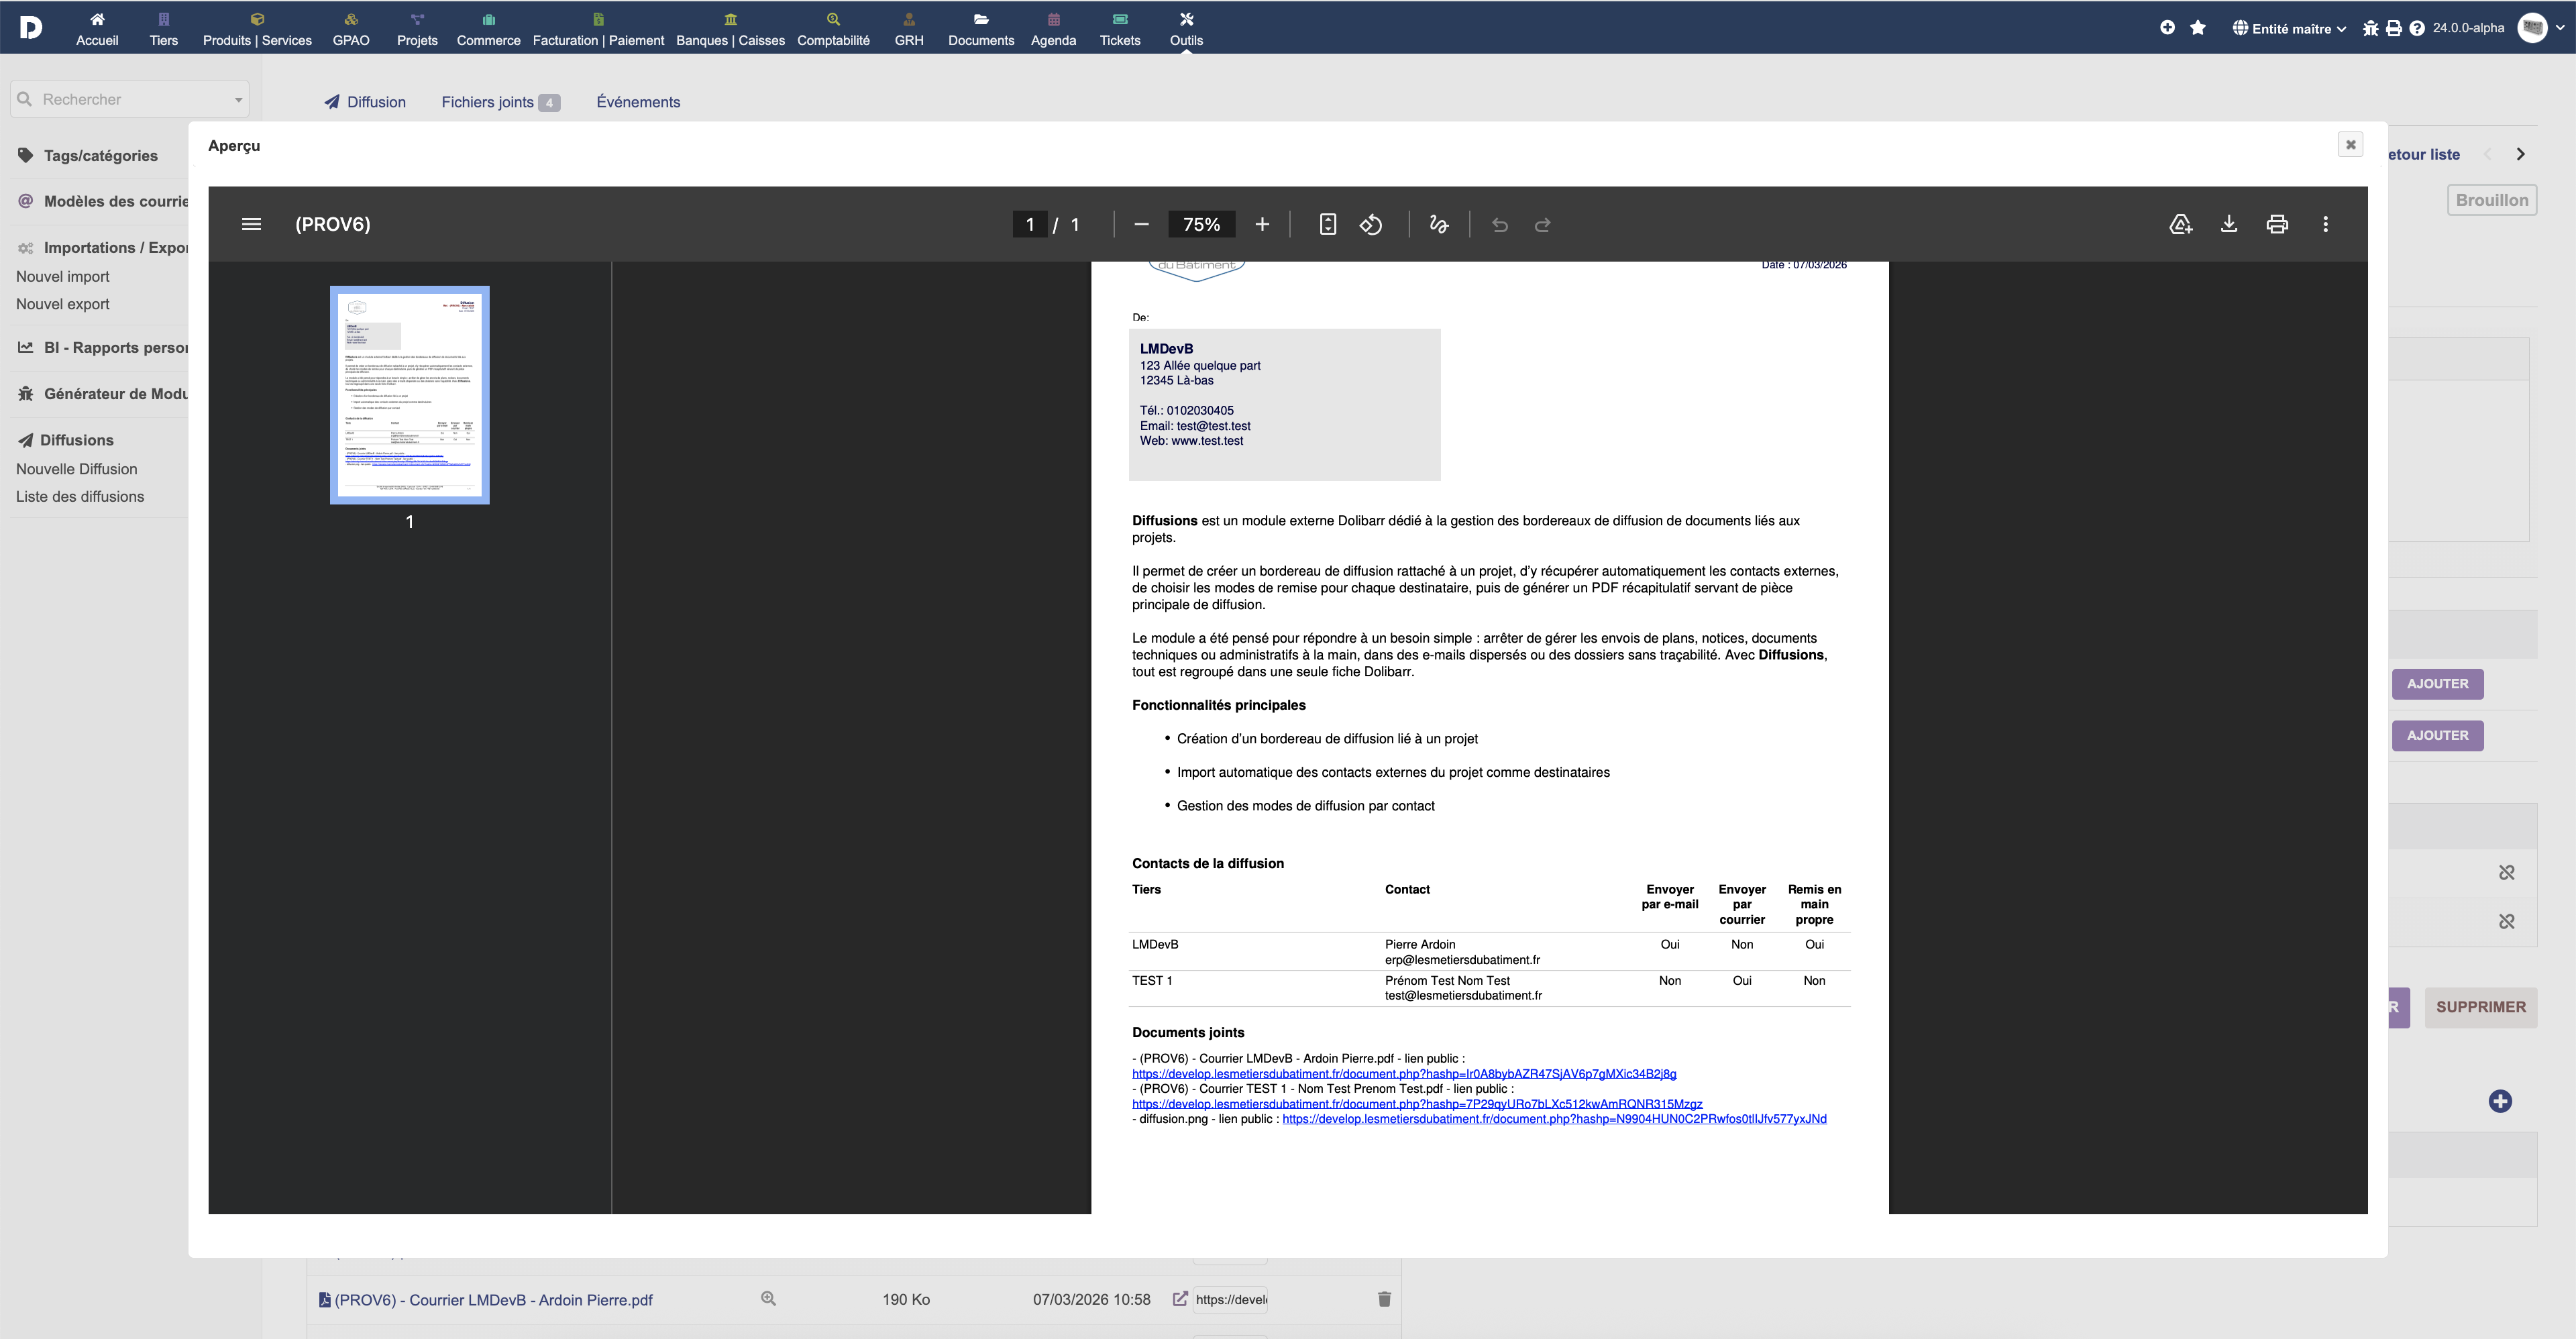Screen dimensions: 2576x1339
Task: Select the page 1 thumbnail
Action: pos(409,395)
